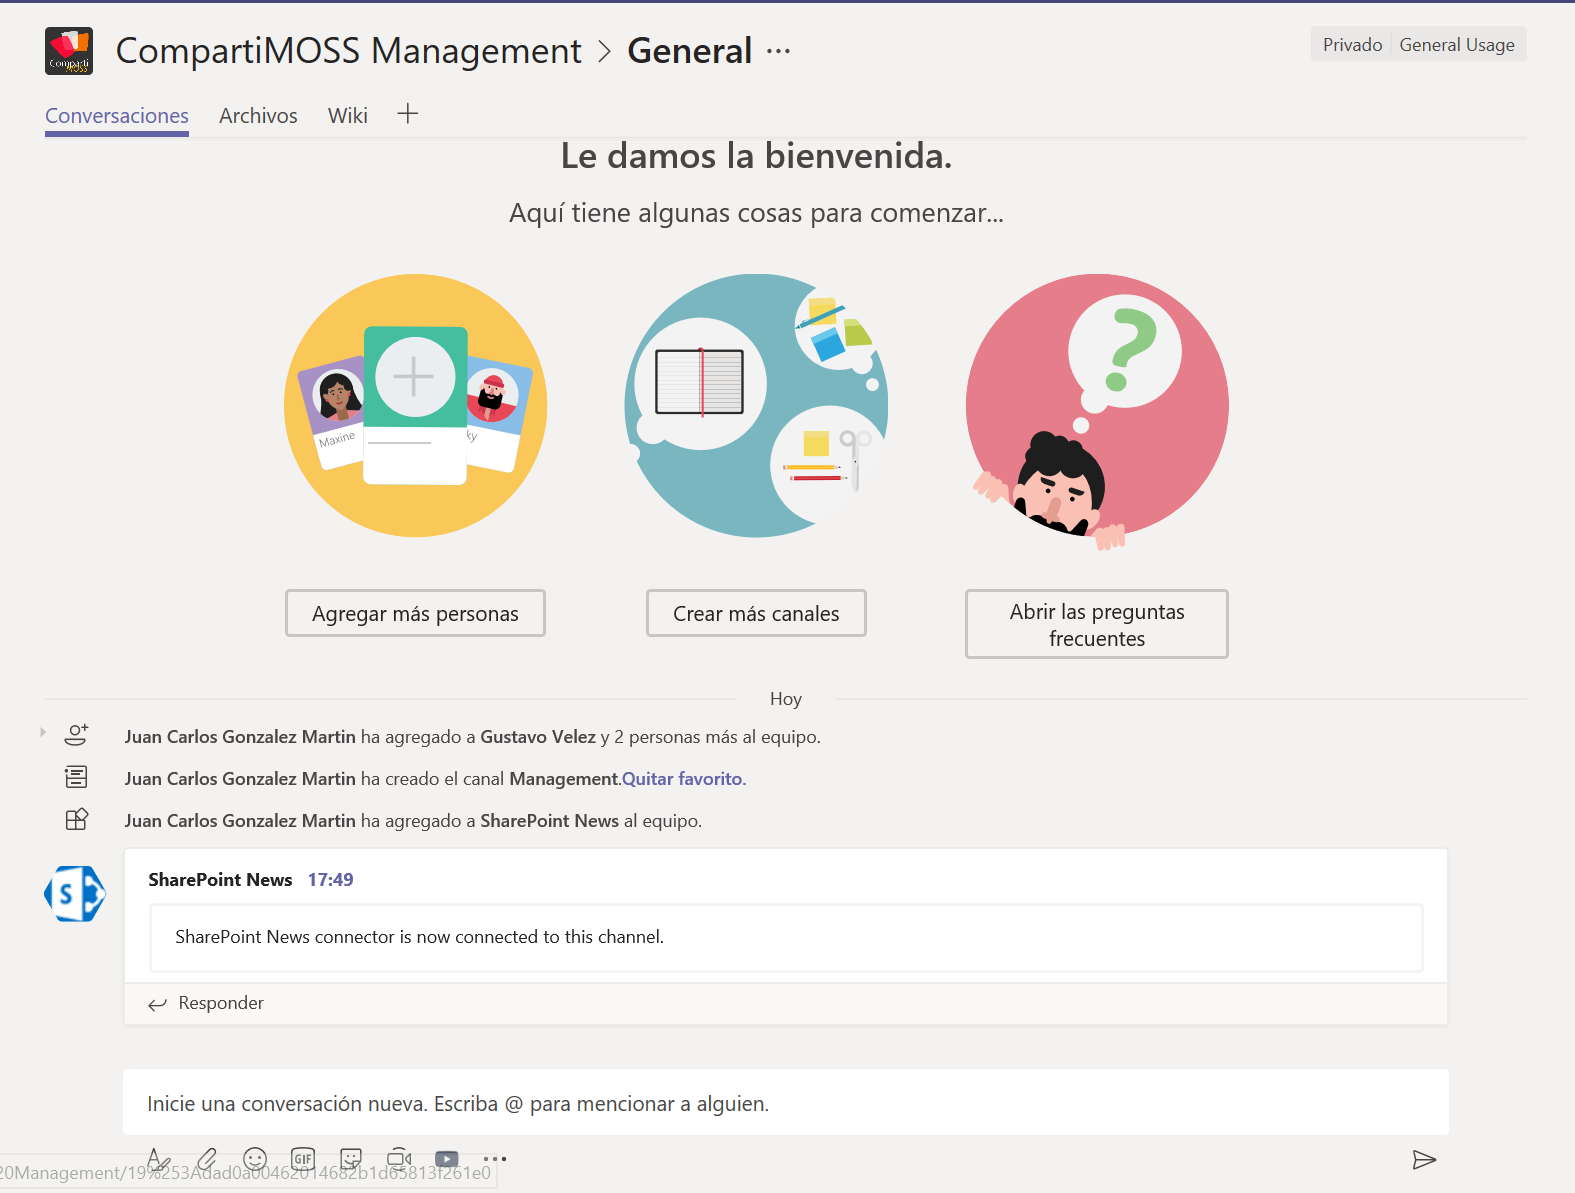Send the message with the arrow icon
The image size is (1575, 1193).
point(1424,1160)
